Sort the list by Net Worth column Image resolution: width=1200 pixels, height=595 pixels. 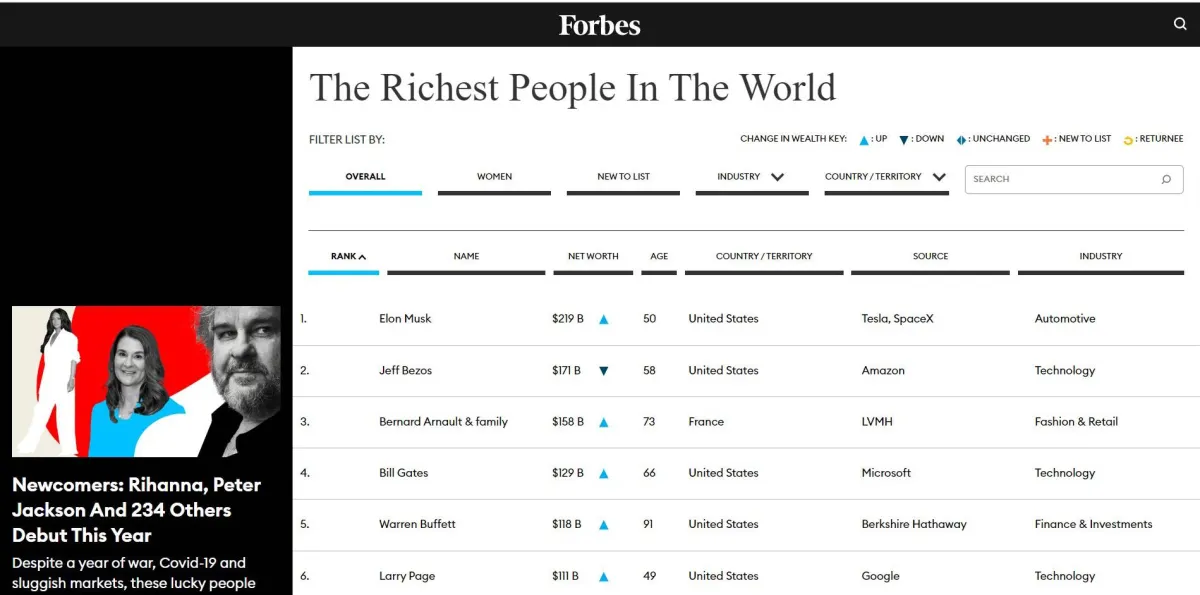593,257
